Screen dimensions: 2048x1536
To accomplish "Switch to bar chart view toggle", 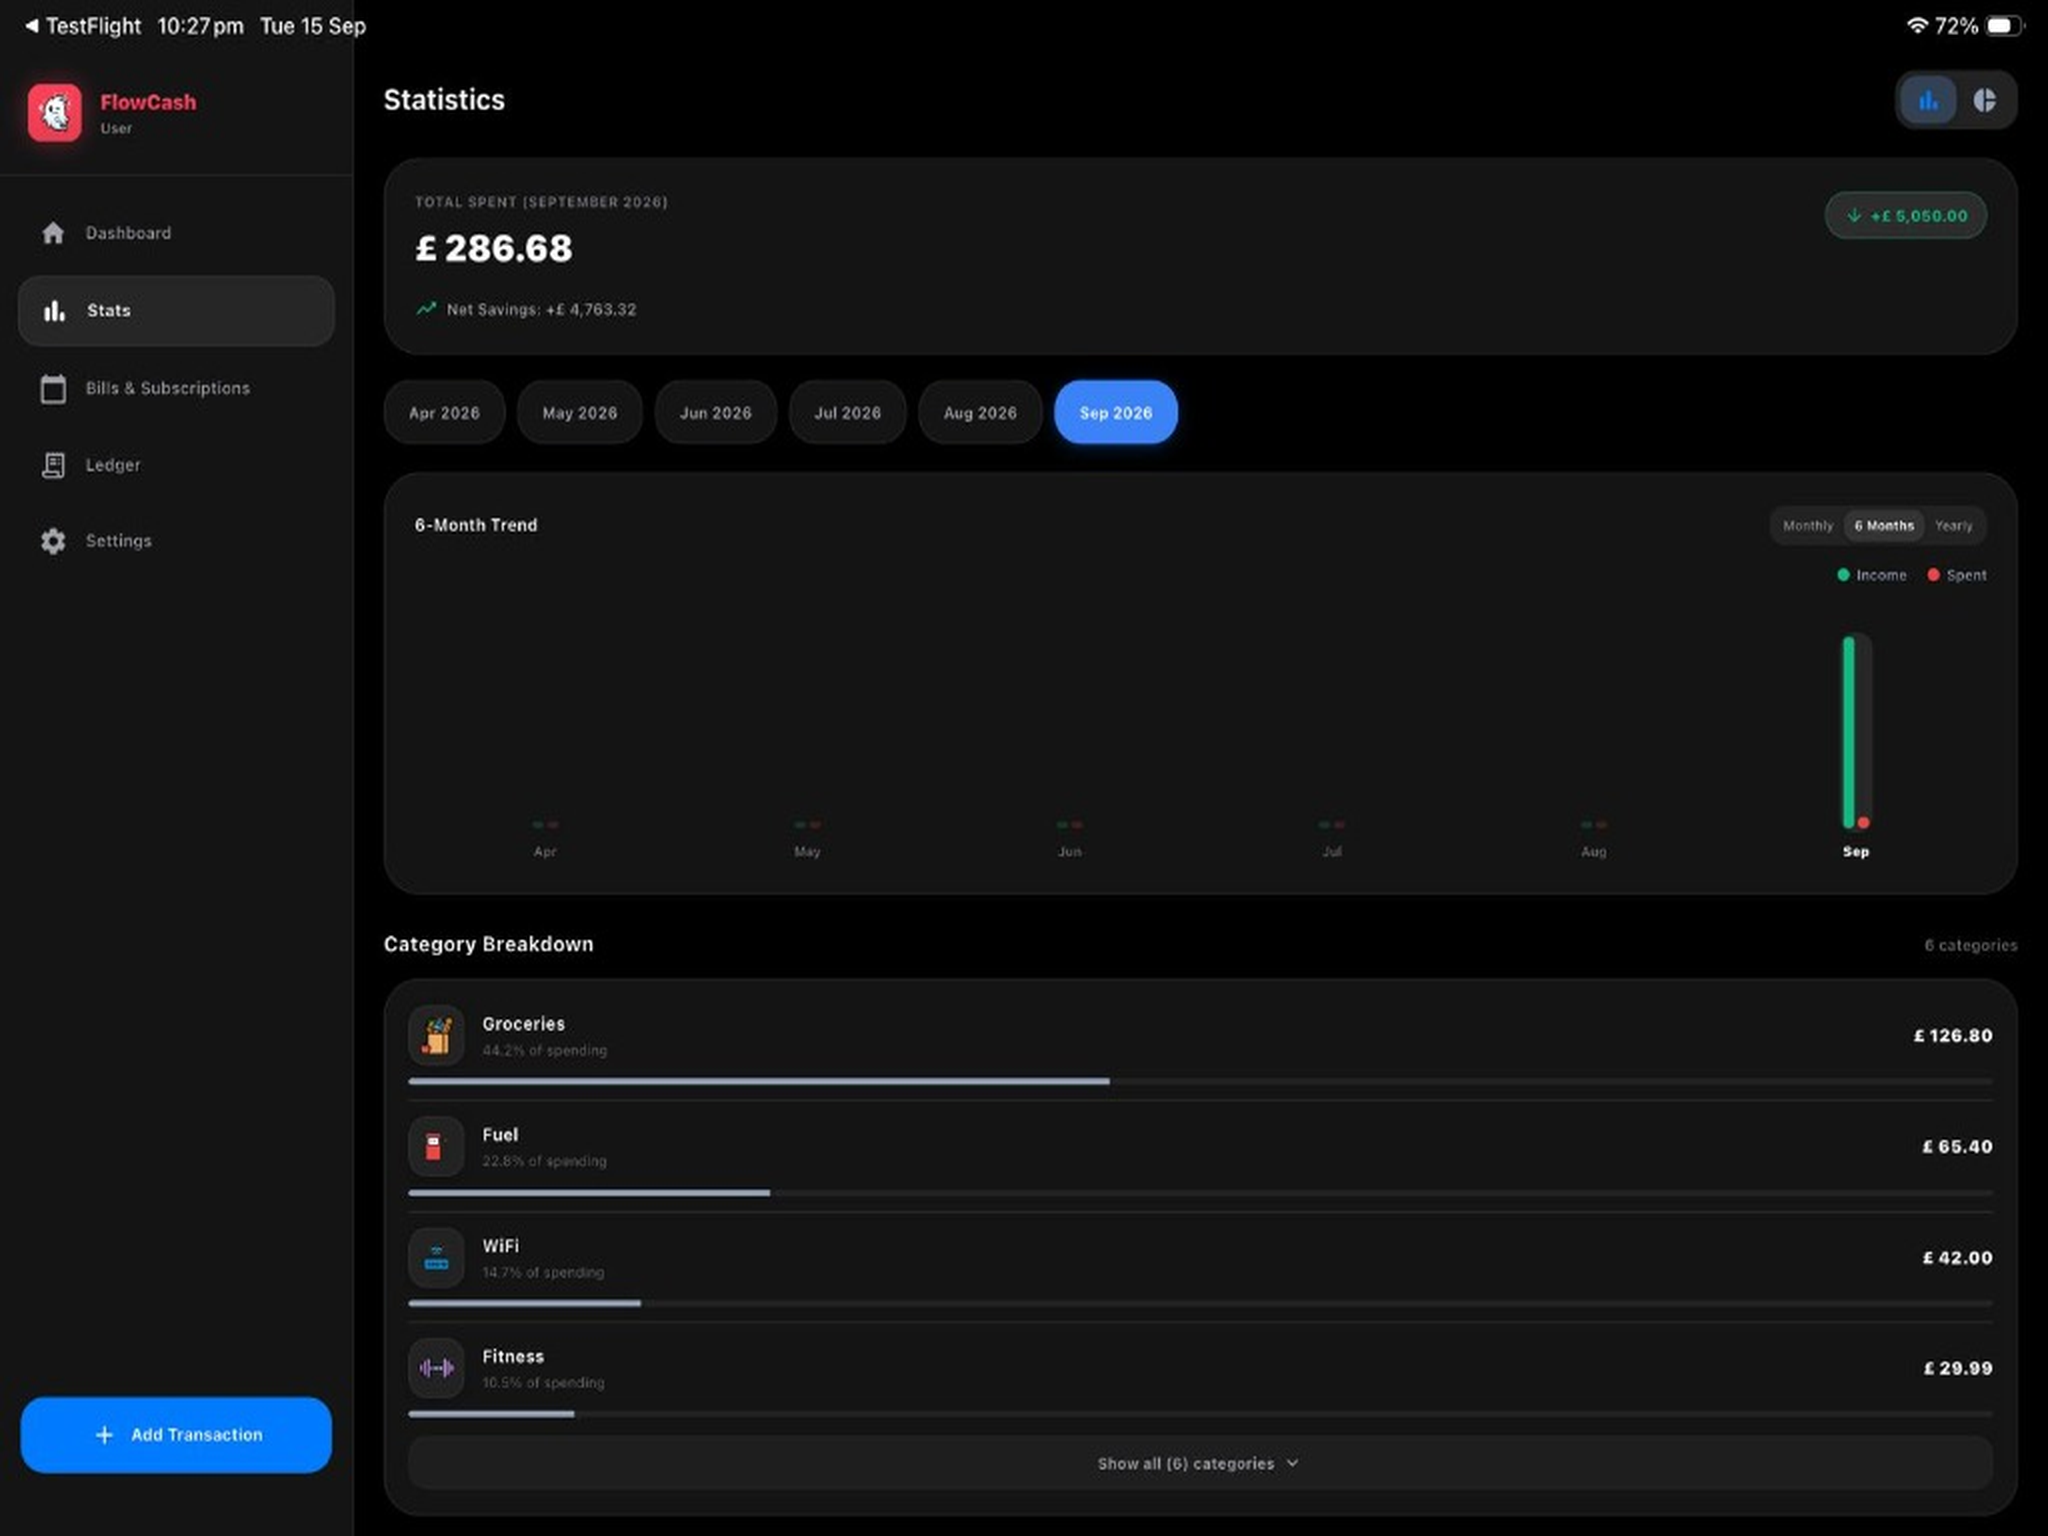I will 1928,100.
